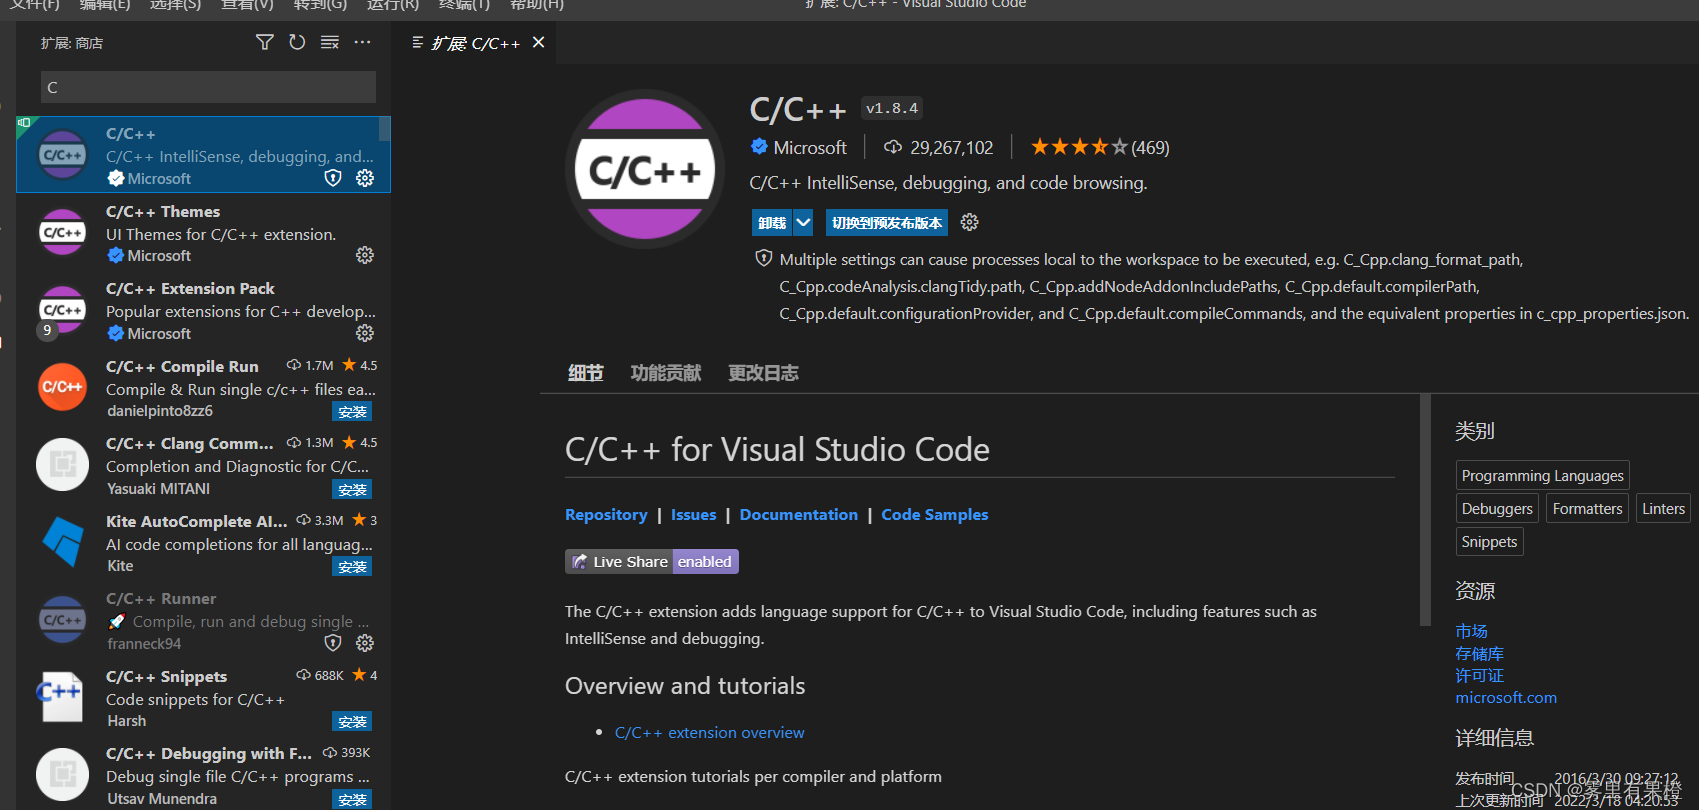Select the 功能贡献 feature contributions tab
The width and height of the screenshot is (1699, 810).
[666, 373]
